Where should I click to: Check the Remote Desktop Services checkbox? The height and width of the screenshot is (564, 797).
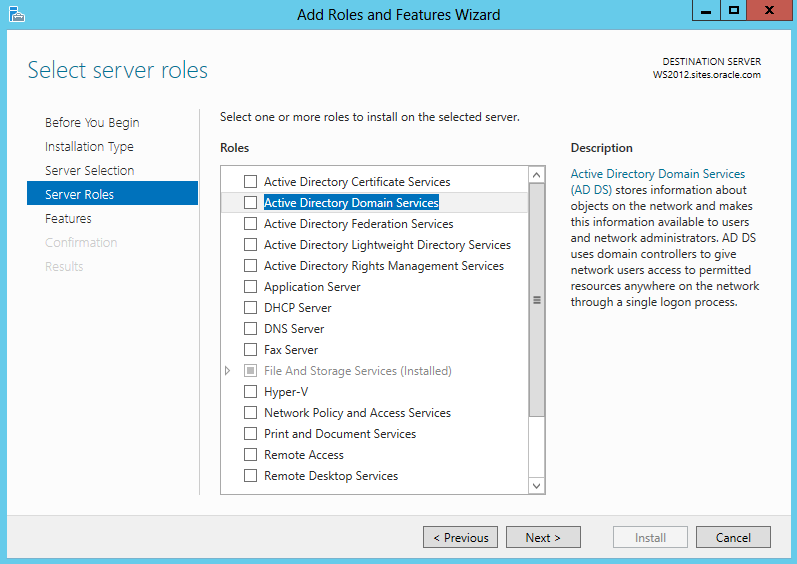pyautogui.click(x=250, y=476)
